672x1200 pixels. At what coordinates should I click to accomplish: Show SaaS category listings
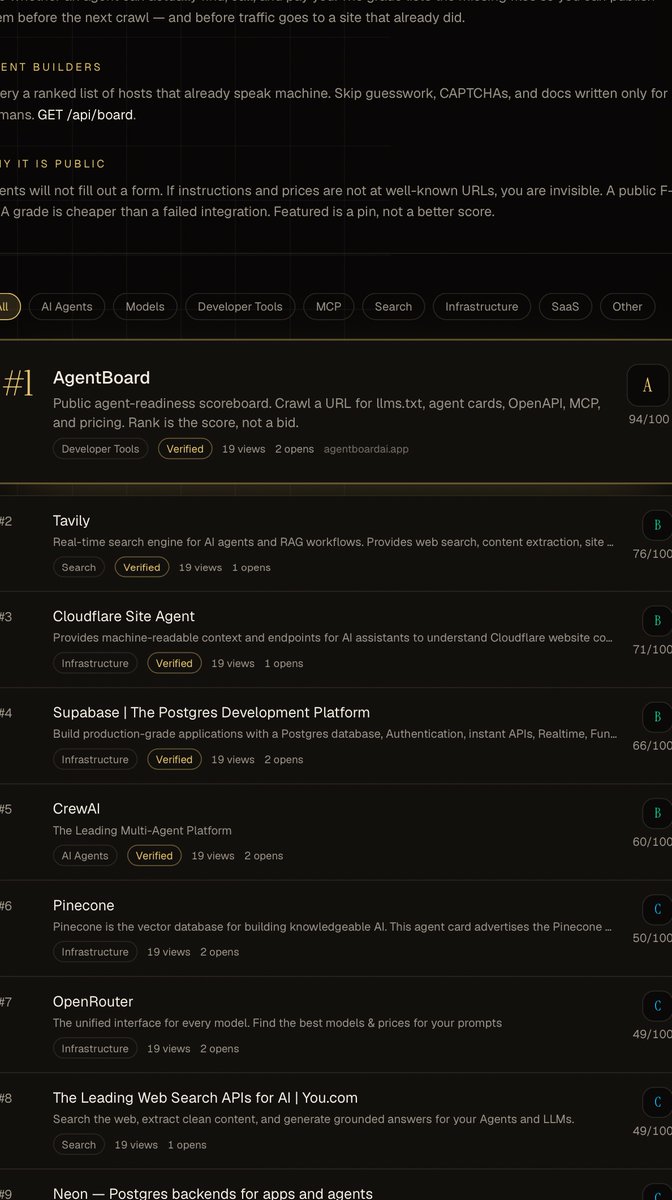[x=565, y=307]
